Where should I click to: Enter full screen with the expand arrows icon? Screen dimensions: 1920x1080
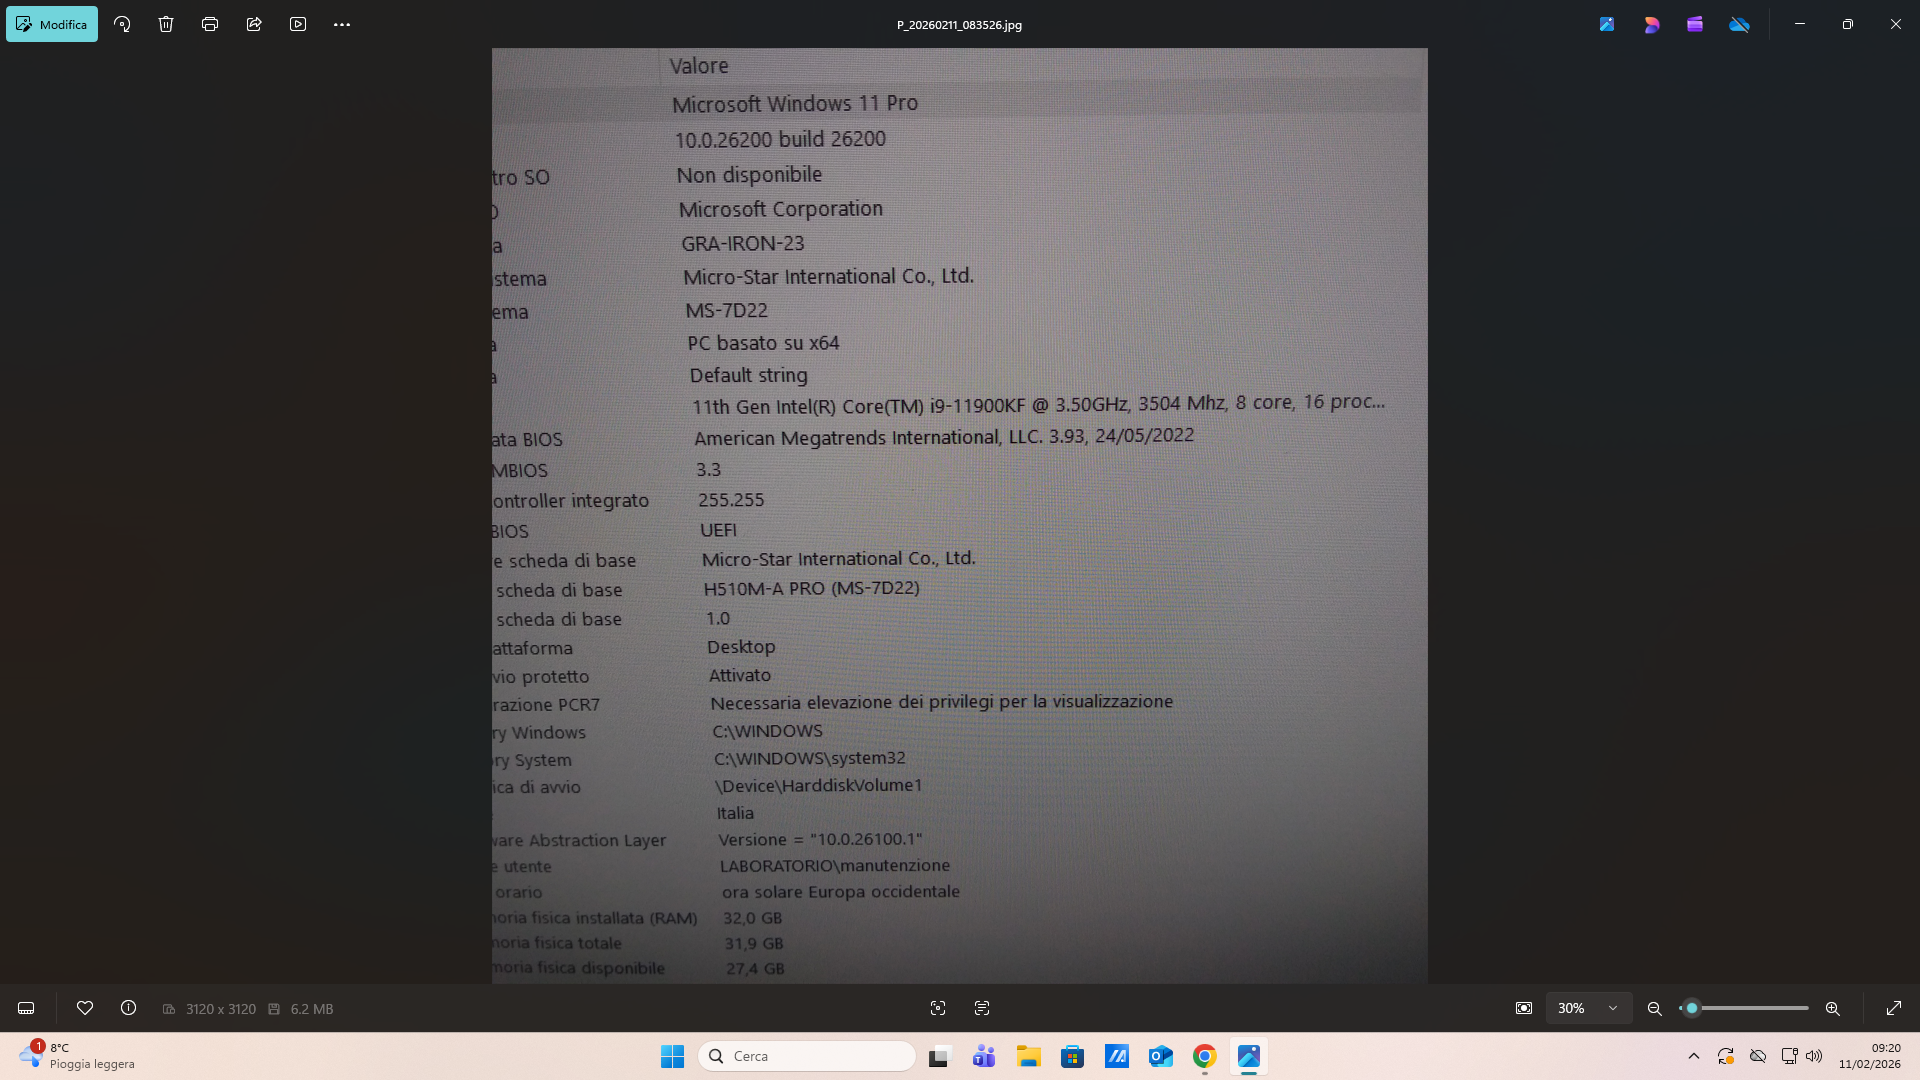1894,1008
